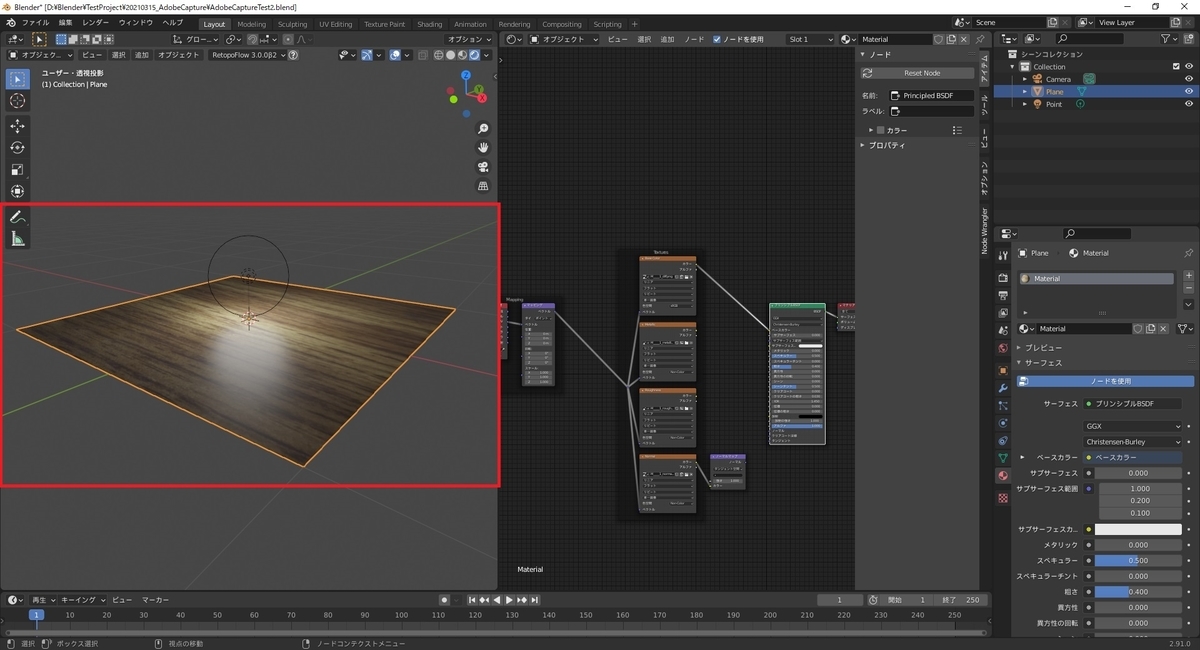Click the スペキュラー slider showing 0.500
The image size is (1200, 650).
point(1139,561)
